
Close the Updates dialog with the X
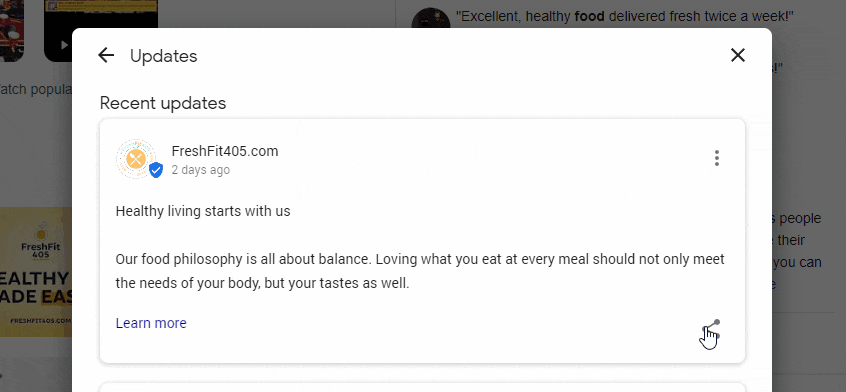click(x=738, y=55)
